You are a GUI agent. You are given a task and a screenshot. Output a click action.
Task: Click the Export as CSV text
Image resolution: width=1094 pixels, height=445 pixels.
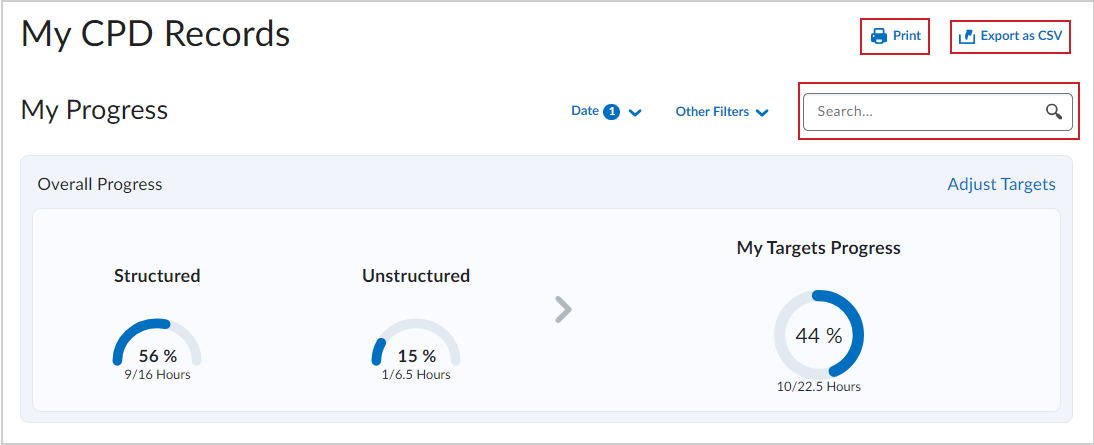click(1021, 36)
